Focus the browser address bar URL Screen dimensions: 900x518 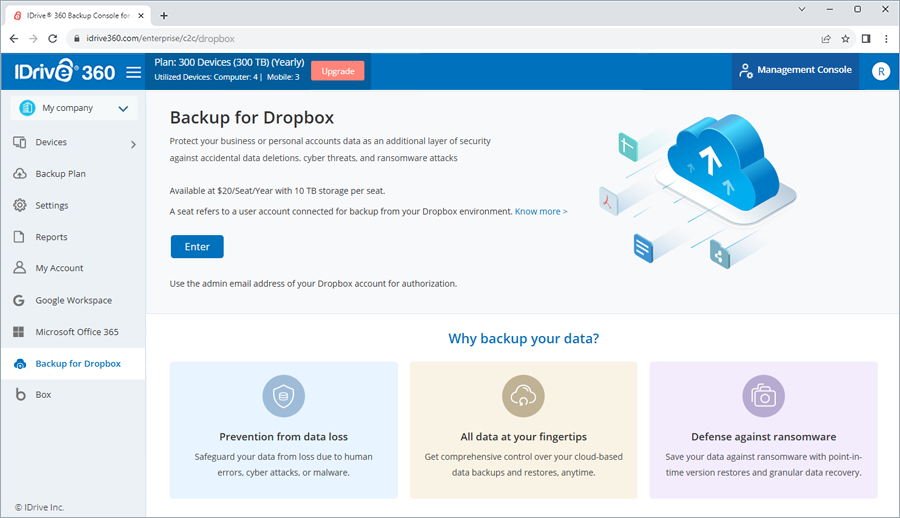coord(161,38)
